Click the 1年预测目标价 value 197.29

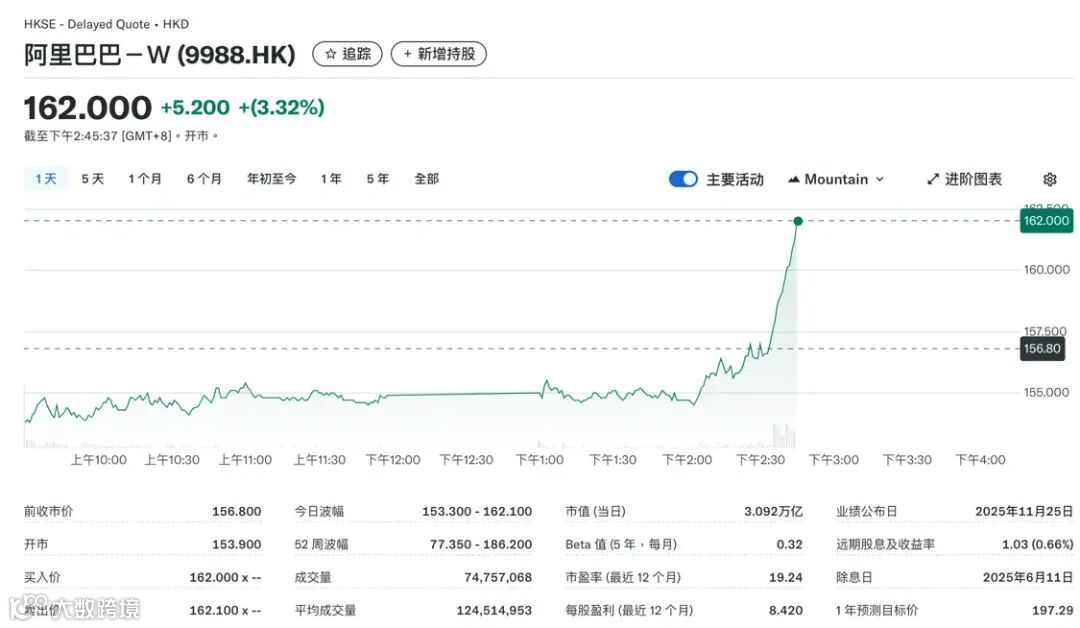point(1052,610)
